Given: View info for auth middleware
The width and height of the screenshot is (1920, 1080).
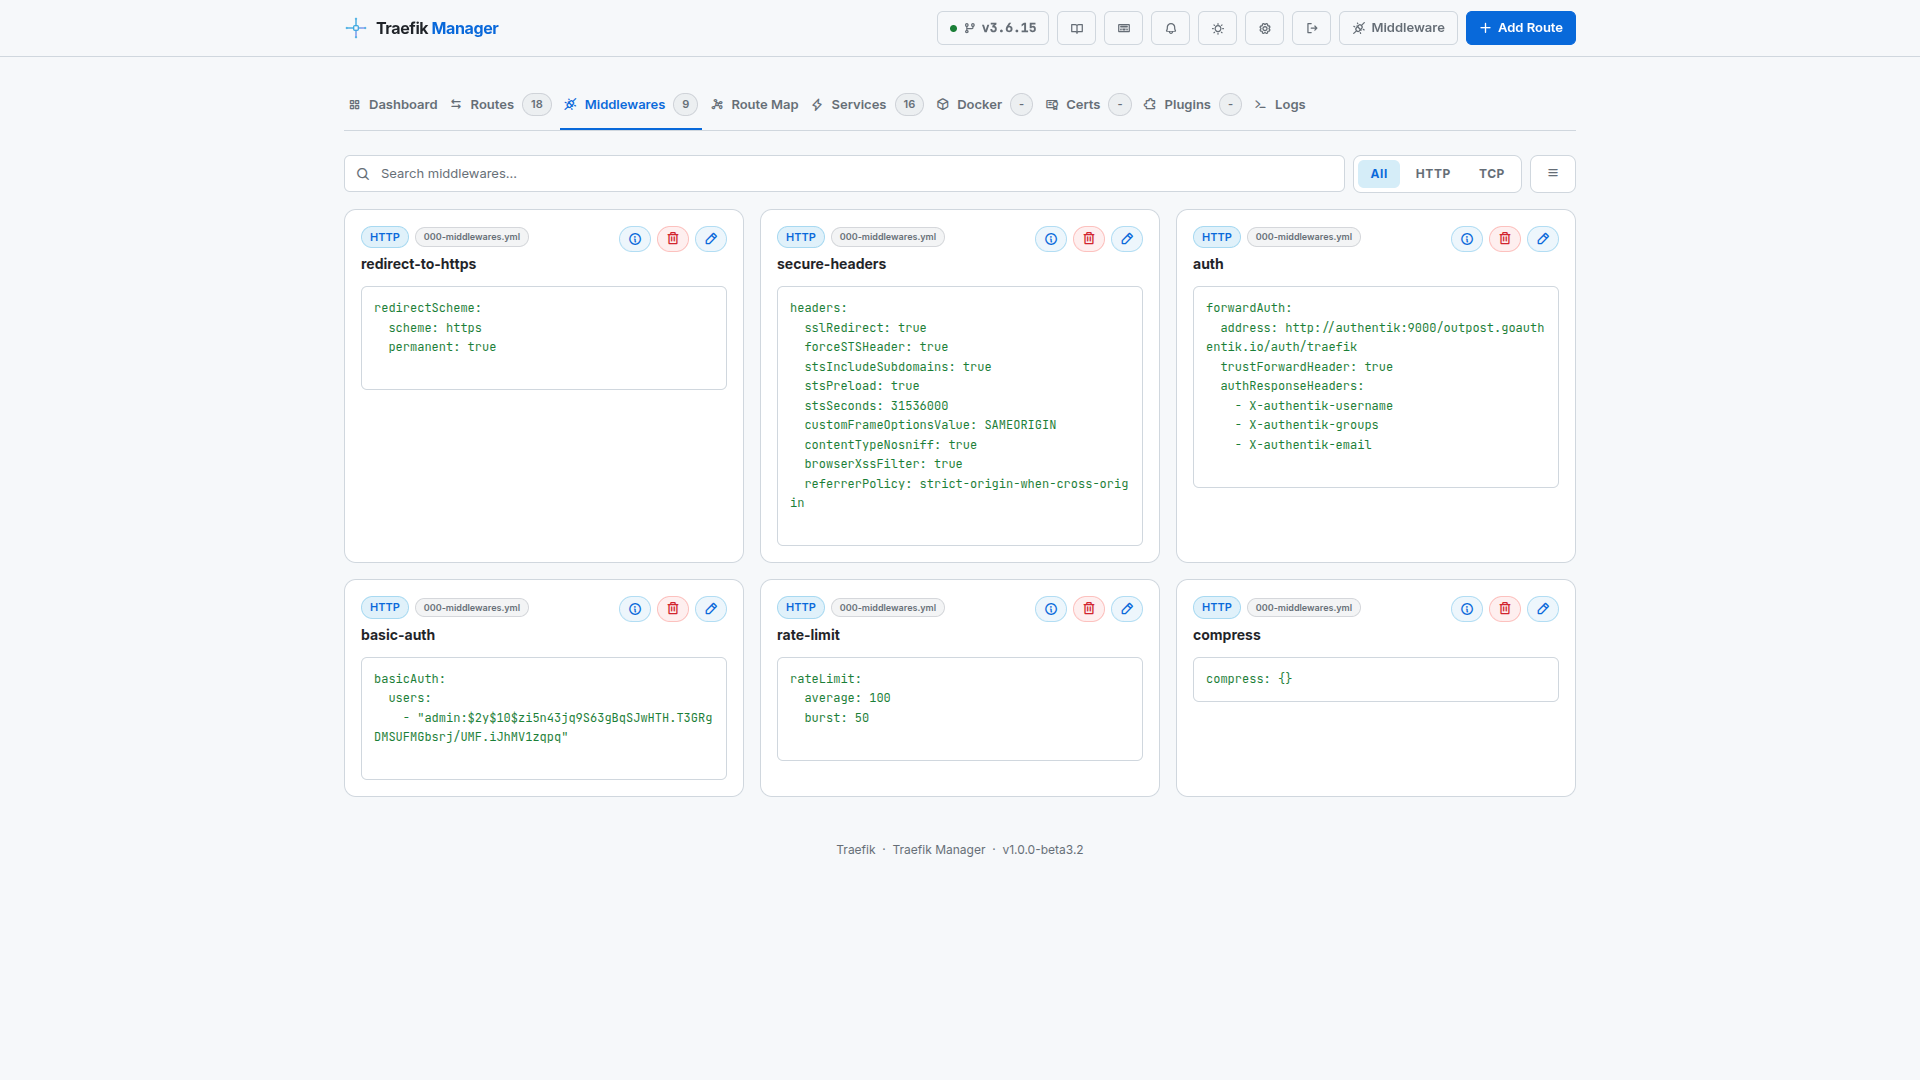Looking at the screenshot, I should pos(1467,239).
